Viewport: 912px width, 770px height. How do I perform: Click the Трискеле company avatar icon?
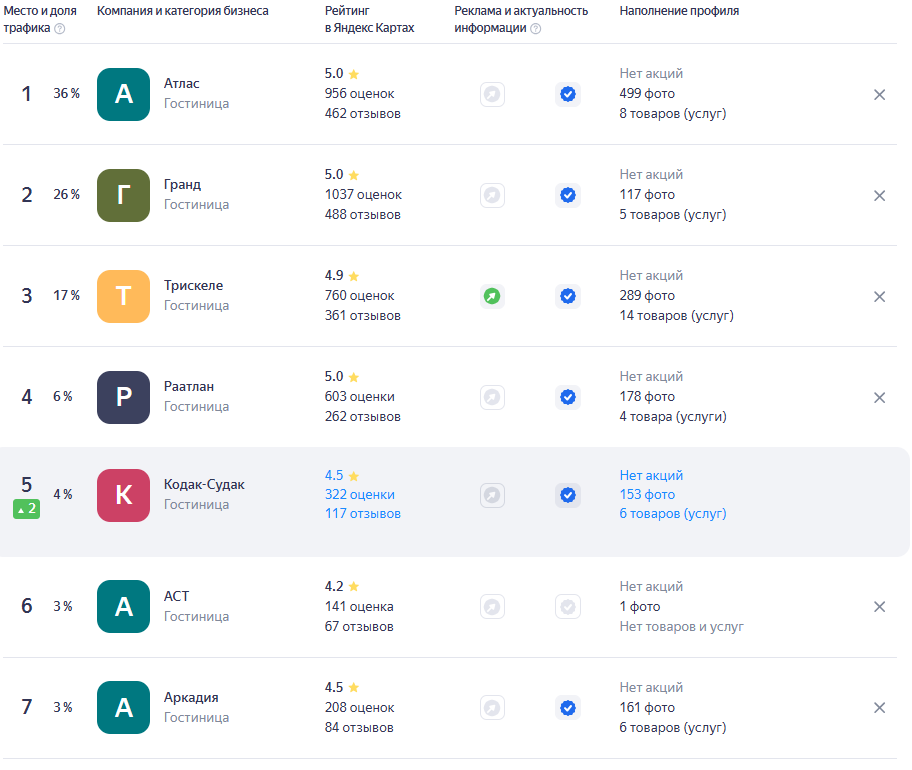coord(123,297)
